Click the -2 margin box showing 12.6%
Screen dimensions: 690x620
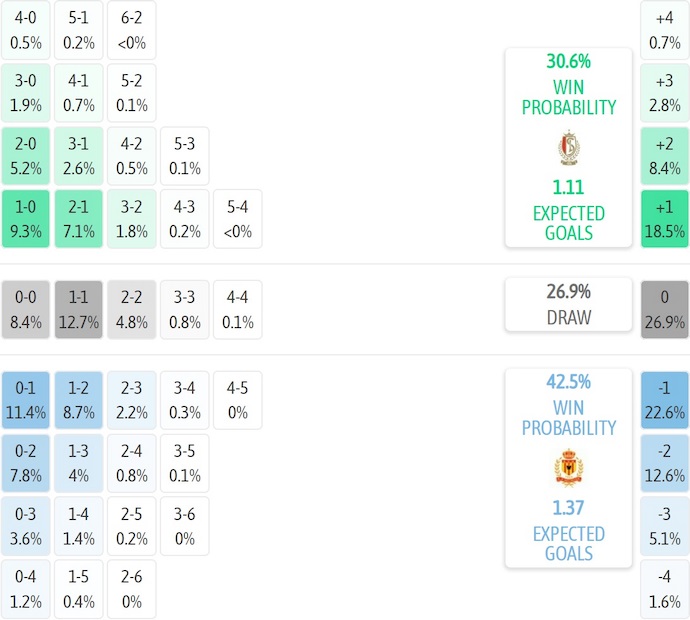[x=664, y=463]
